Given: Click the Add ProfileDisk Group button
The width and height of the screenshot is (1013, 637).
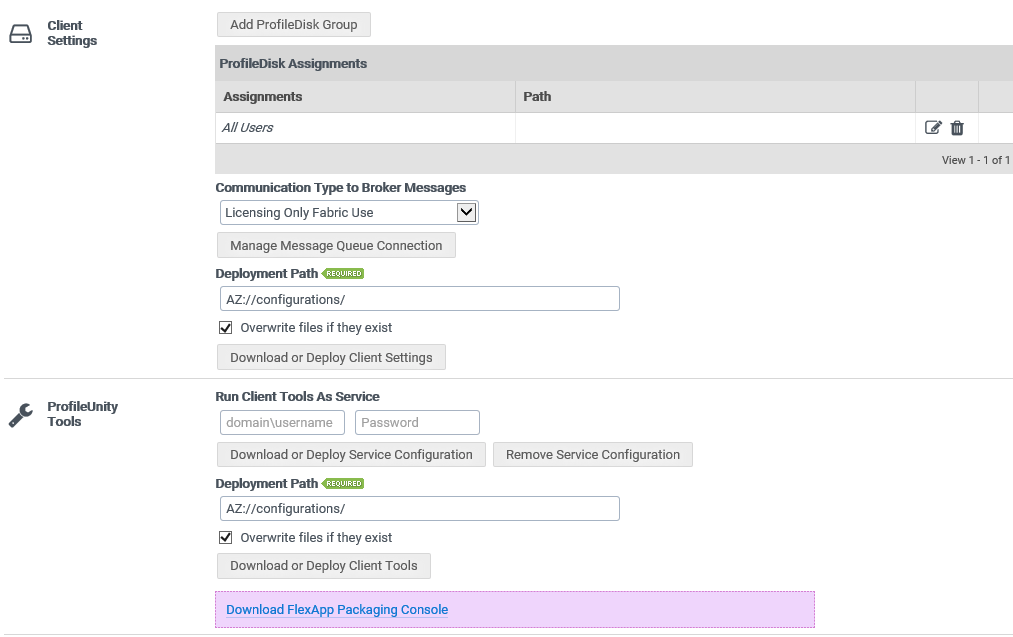Looking at the screenshot, I should [x=293, y=25].
